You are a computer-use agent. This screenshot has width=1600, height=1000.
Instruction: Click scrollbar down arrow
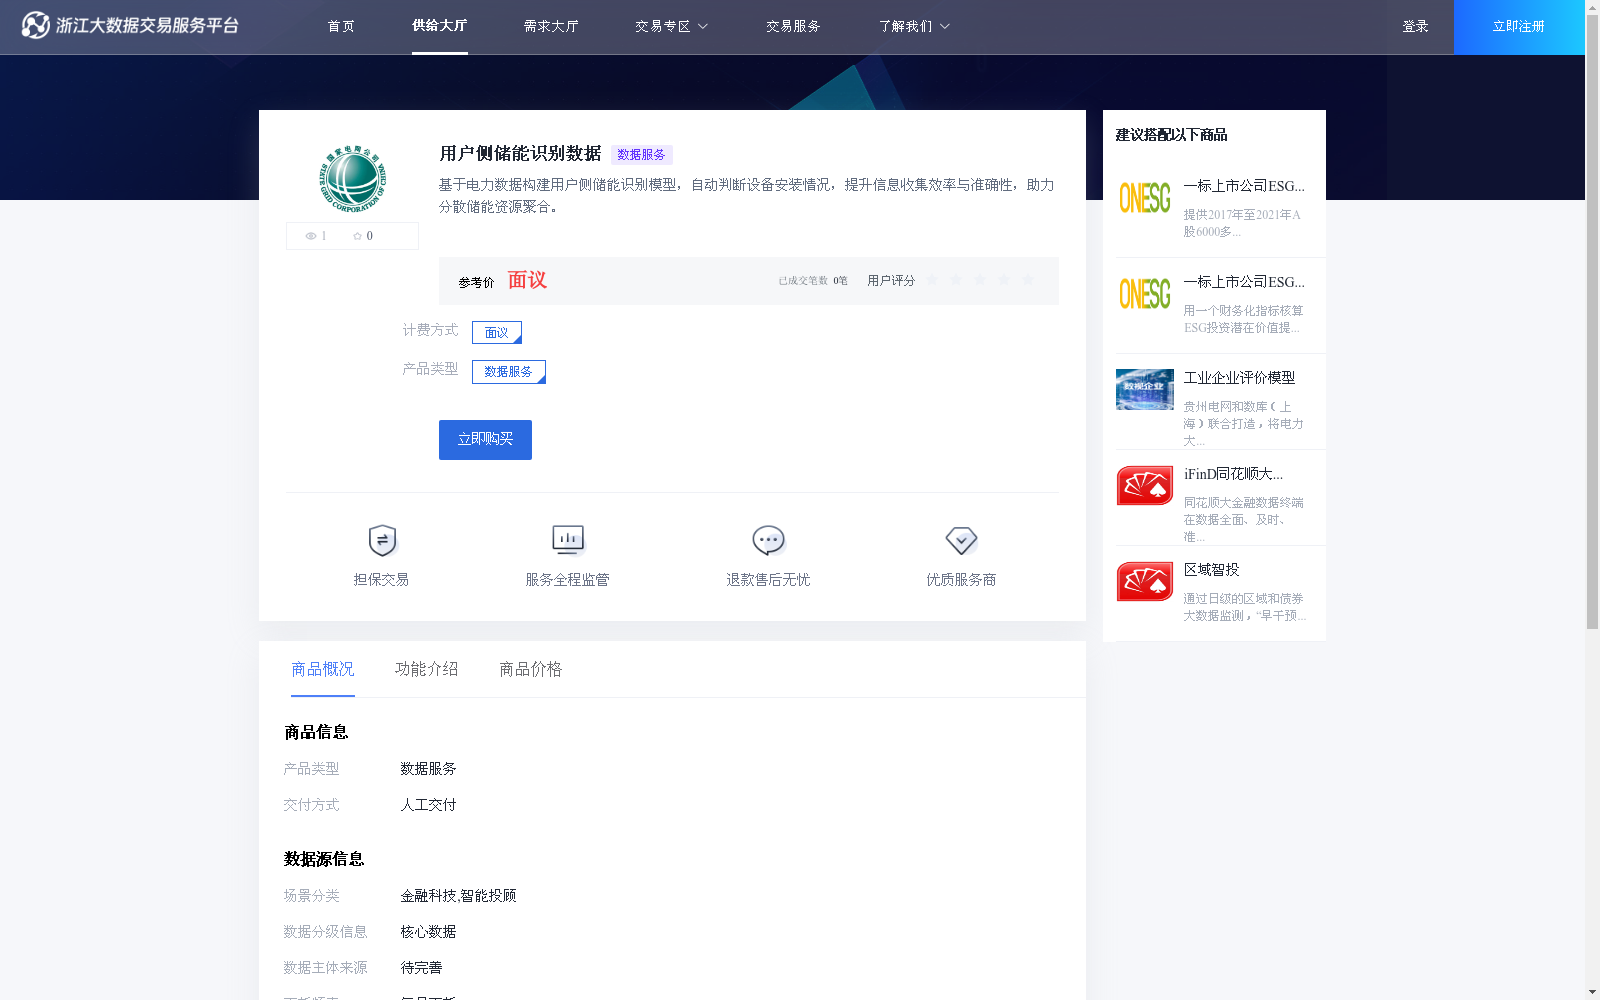[x=1592, y=992]
